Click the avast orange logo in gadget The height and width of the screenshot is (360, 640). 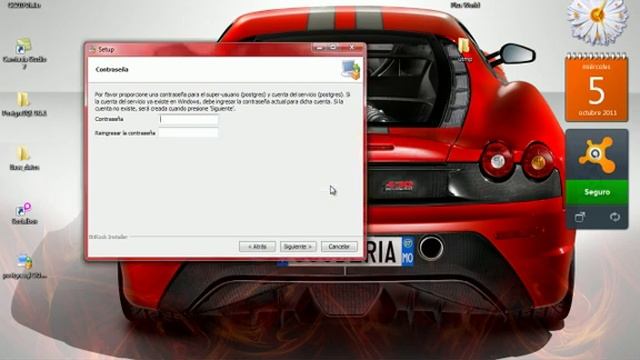596,155
